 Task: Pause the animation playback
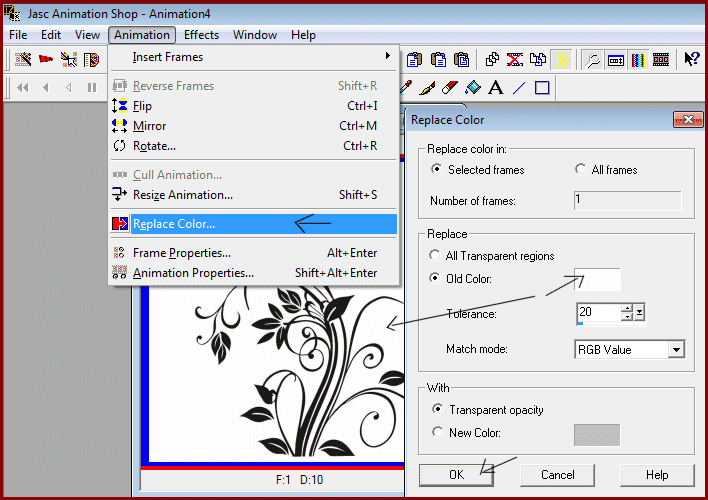[x=92, y=87]
